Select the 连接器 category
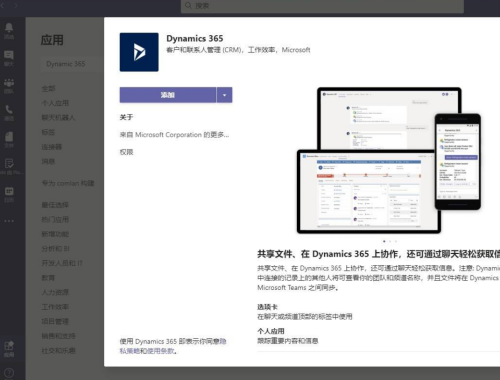 point(52,147)
